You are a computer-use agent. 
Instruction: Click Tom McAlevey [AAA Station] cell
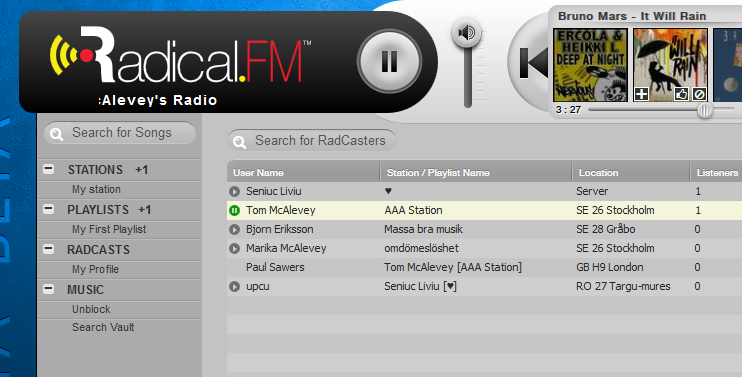pyautogui.click(x=453, y=267)
